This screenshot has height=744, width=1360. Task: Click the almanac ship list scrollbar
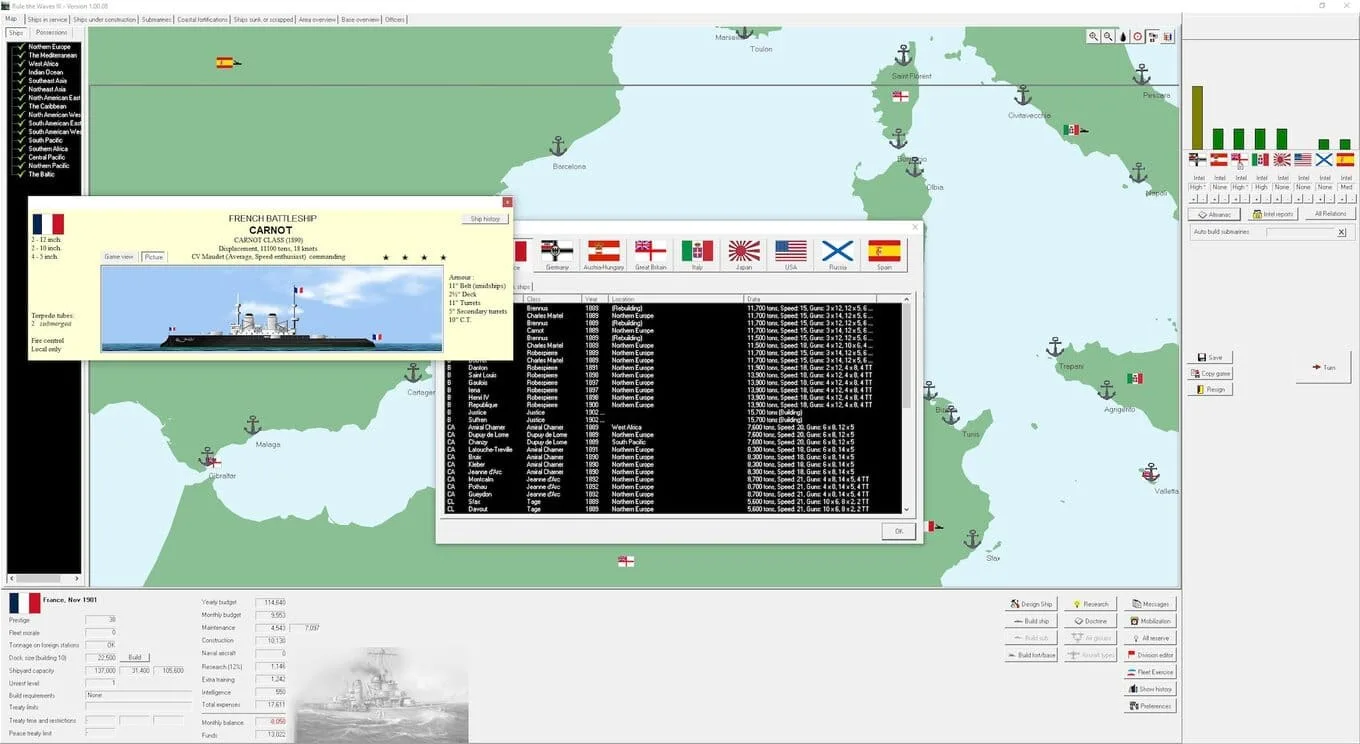[907, 403]
